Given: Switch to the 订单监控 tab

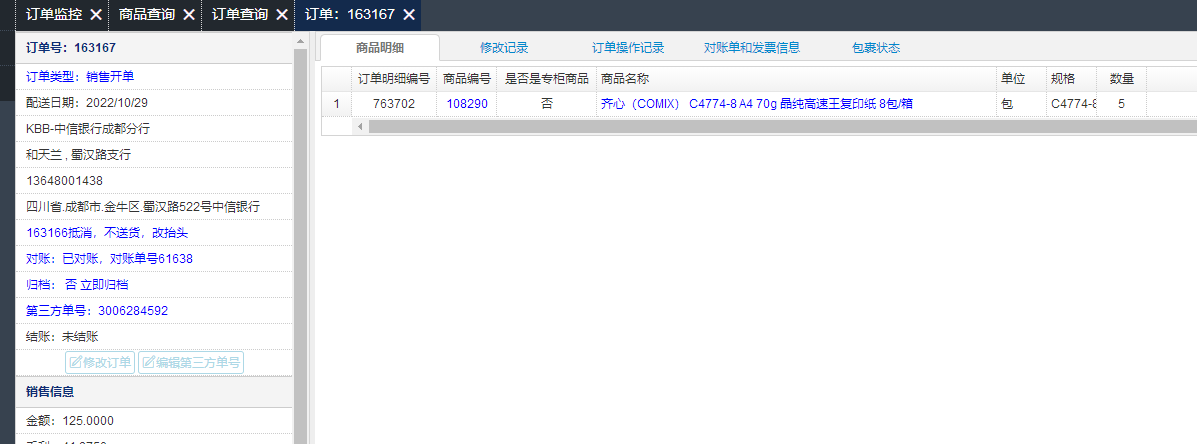Looking at the screenshot, I should pos(53,14).
